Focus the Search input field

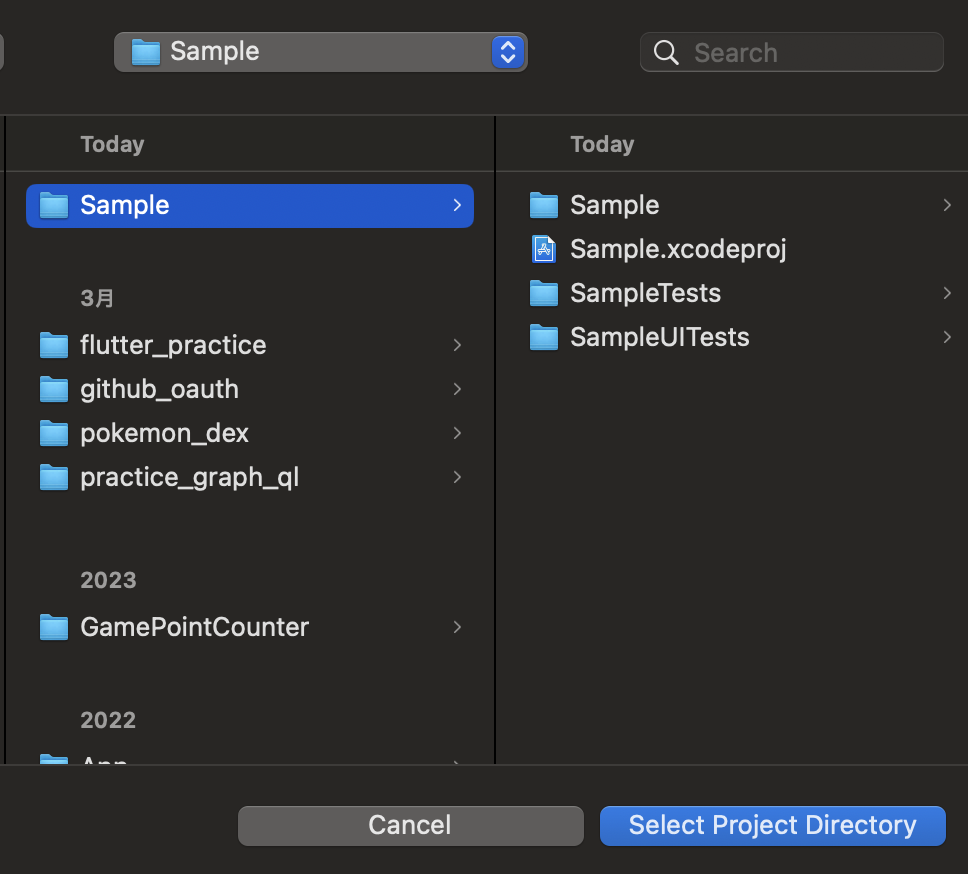click(x=810, y=53)
